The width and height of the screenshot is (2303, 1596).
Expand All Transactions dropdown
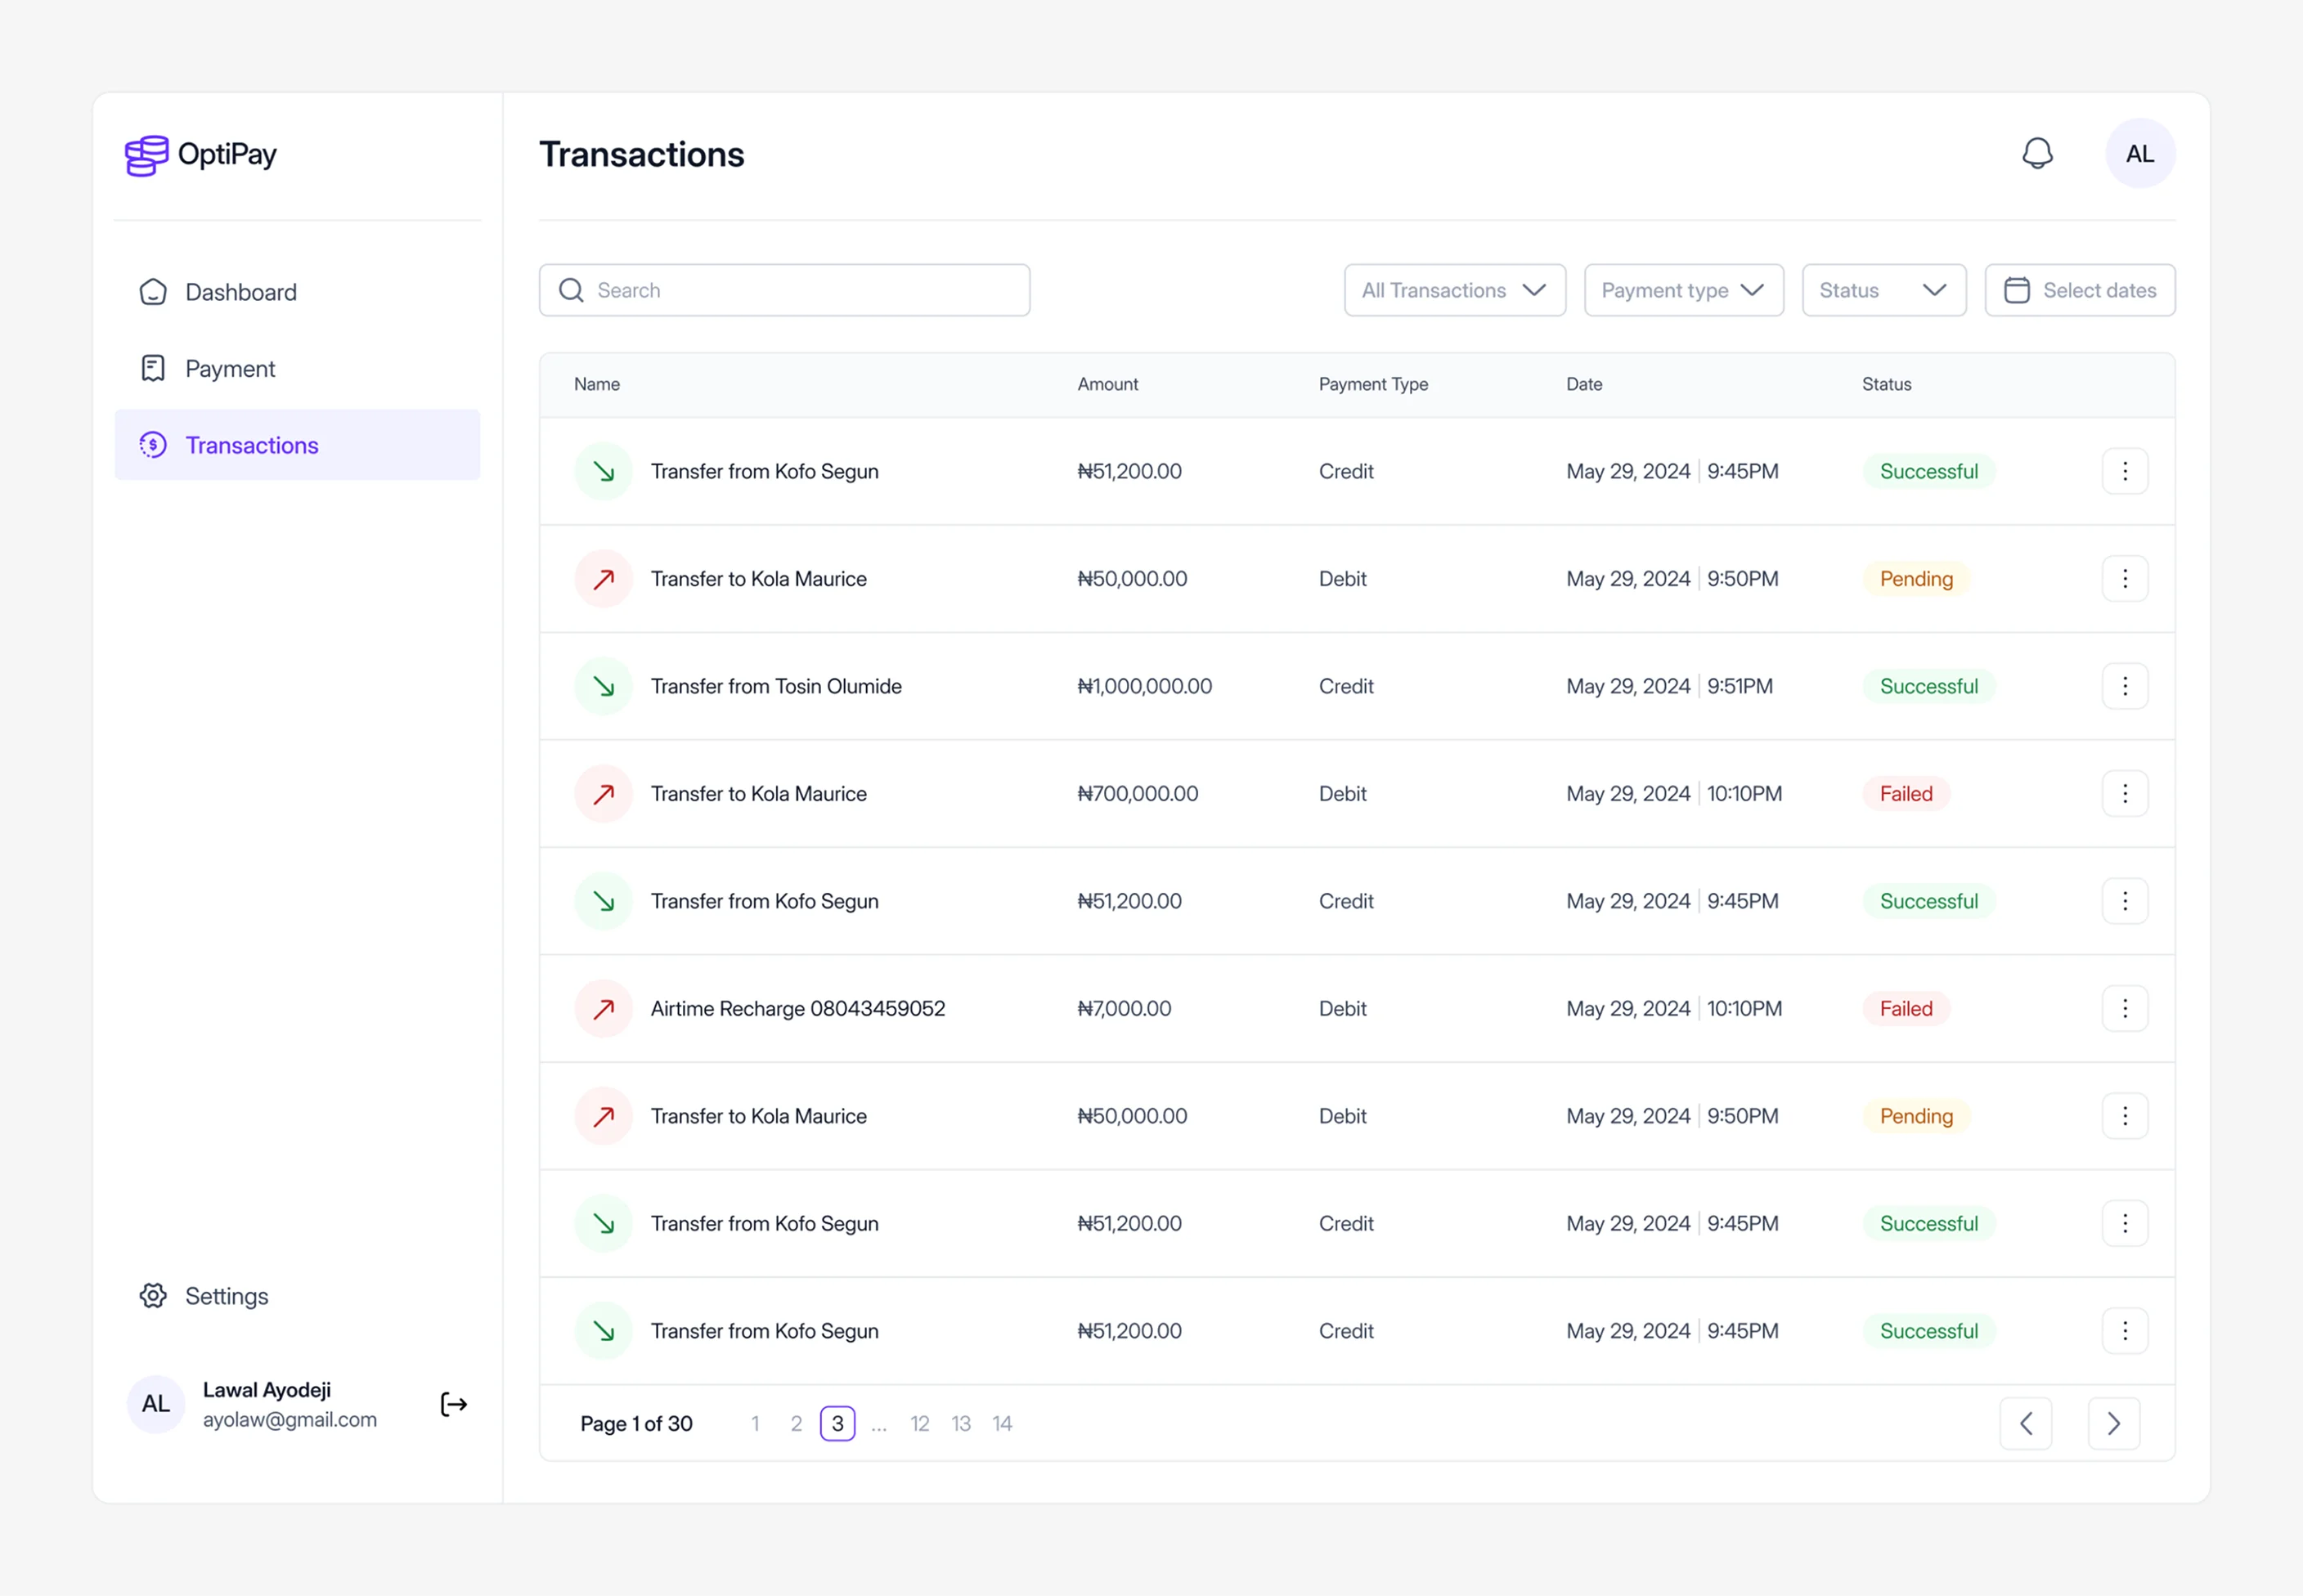click(1455, 290)
